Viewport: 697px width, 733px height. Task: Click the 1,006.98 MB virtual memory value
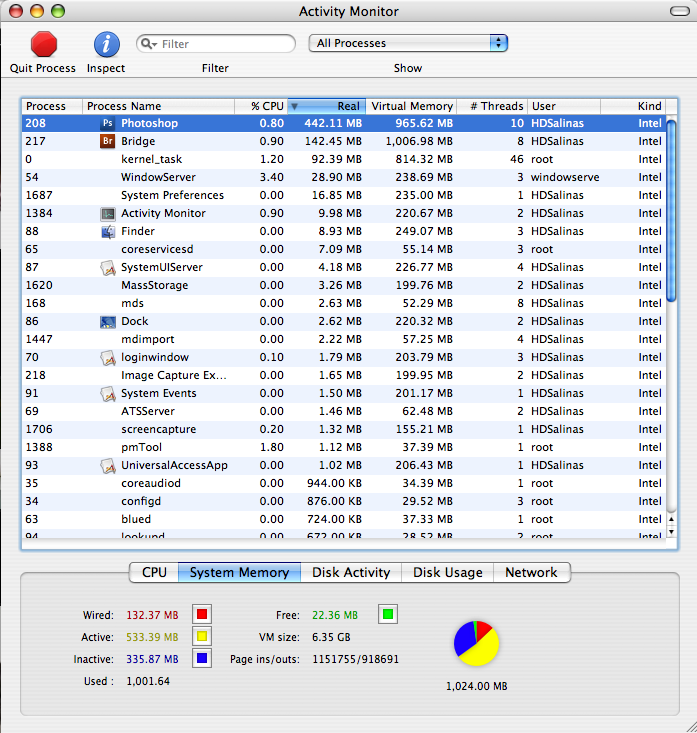(419, 141)
